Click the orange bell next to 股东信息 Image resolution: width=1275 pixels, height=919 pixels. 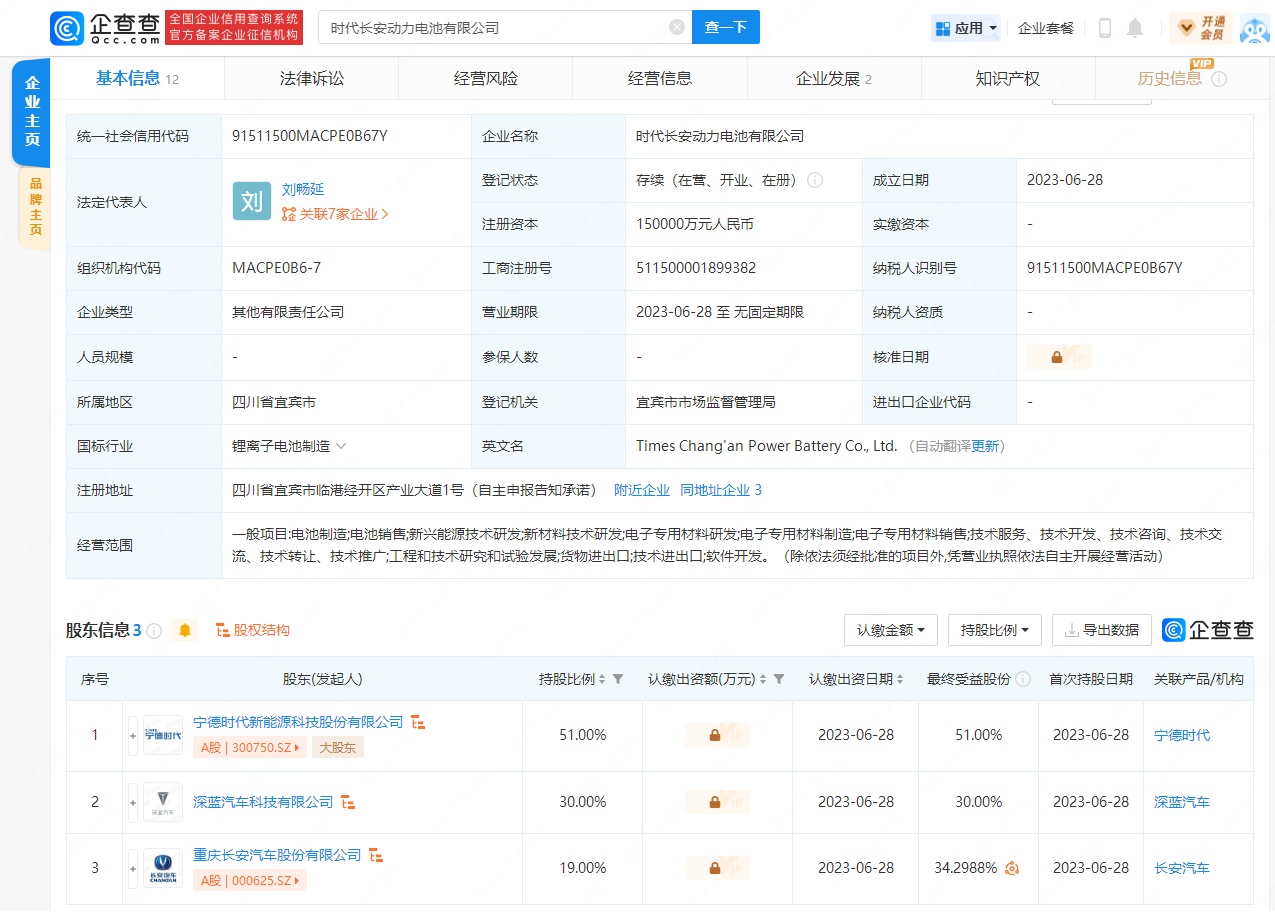(184, 630)
